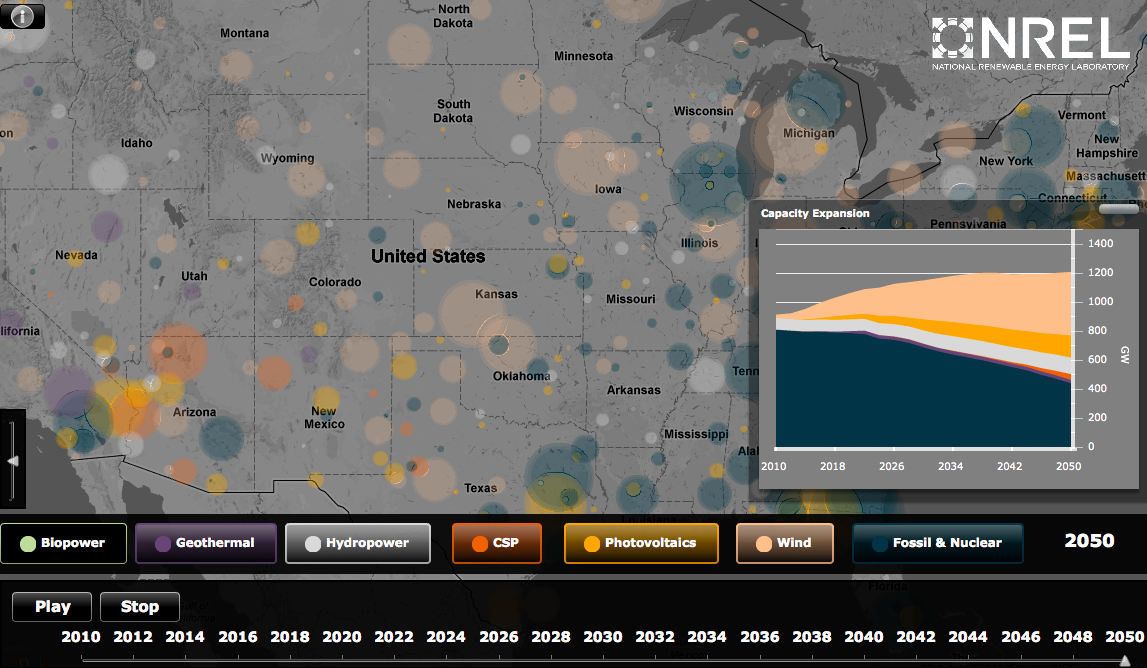The width and height of the screenshot is (1147, 668).
Task: Jump to year 2014 on timeline
Action: tap(185, 637)
